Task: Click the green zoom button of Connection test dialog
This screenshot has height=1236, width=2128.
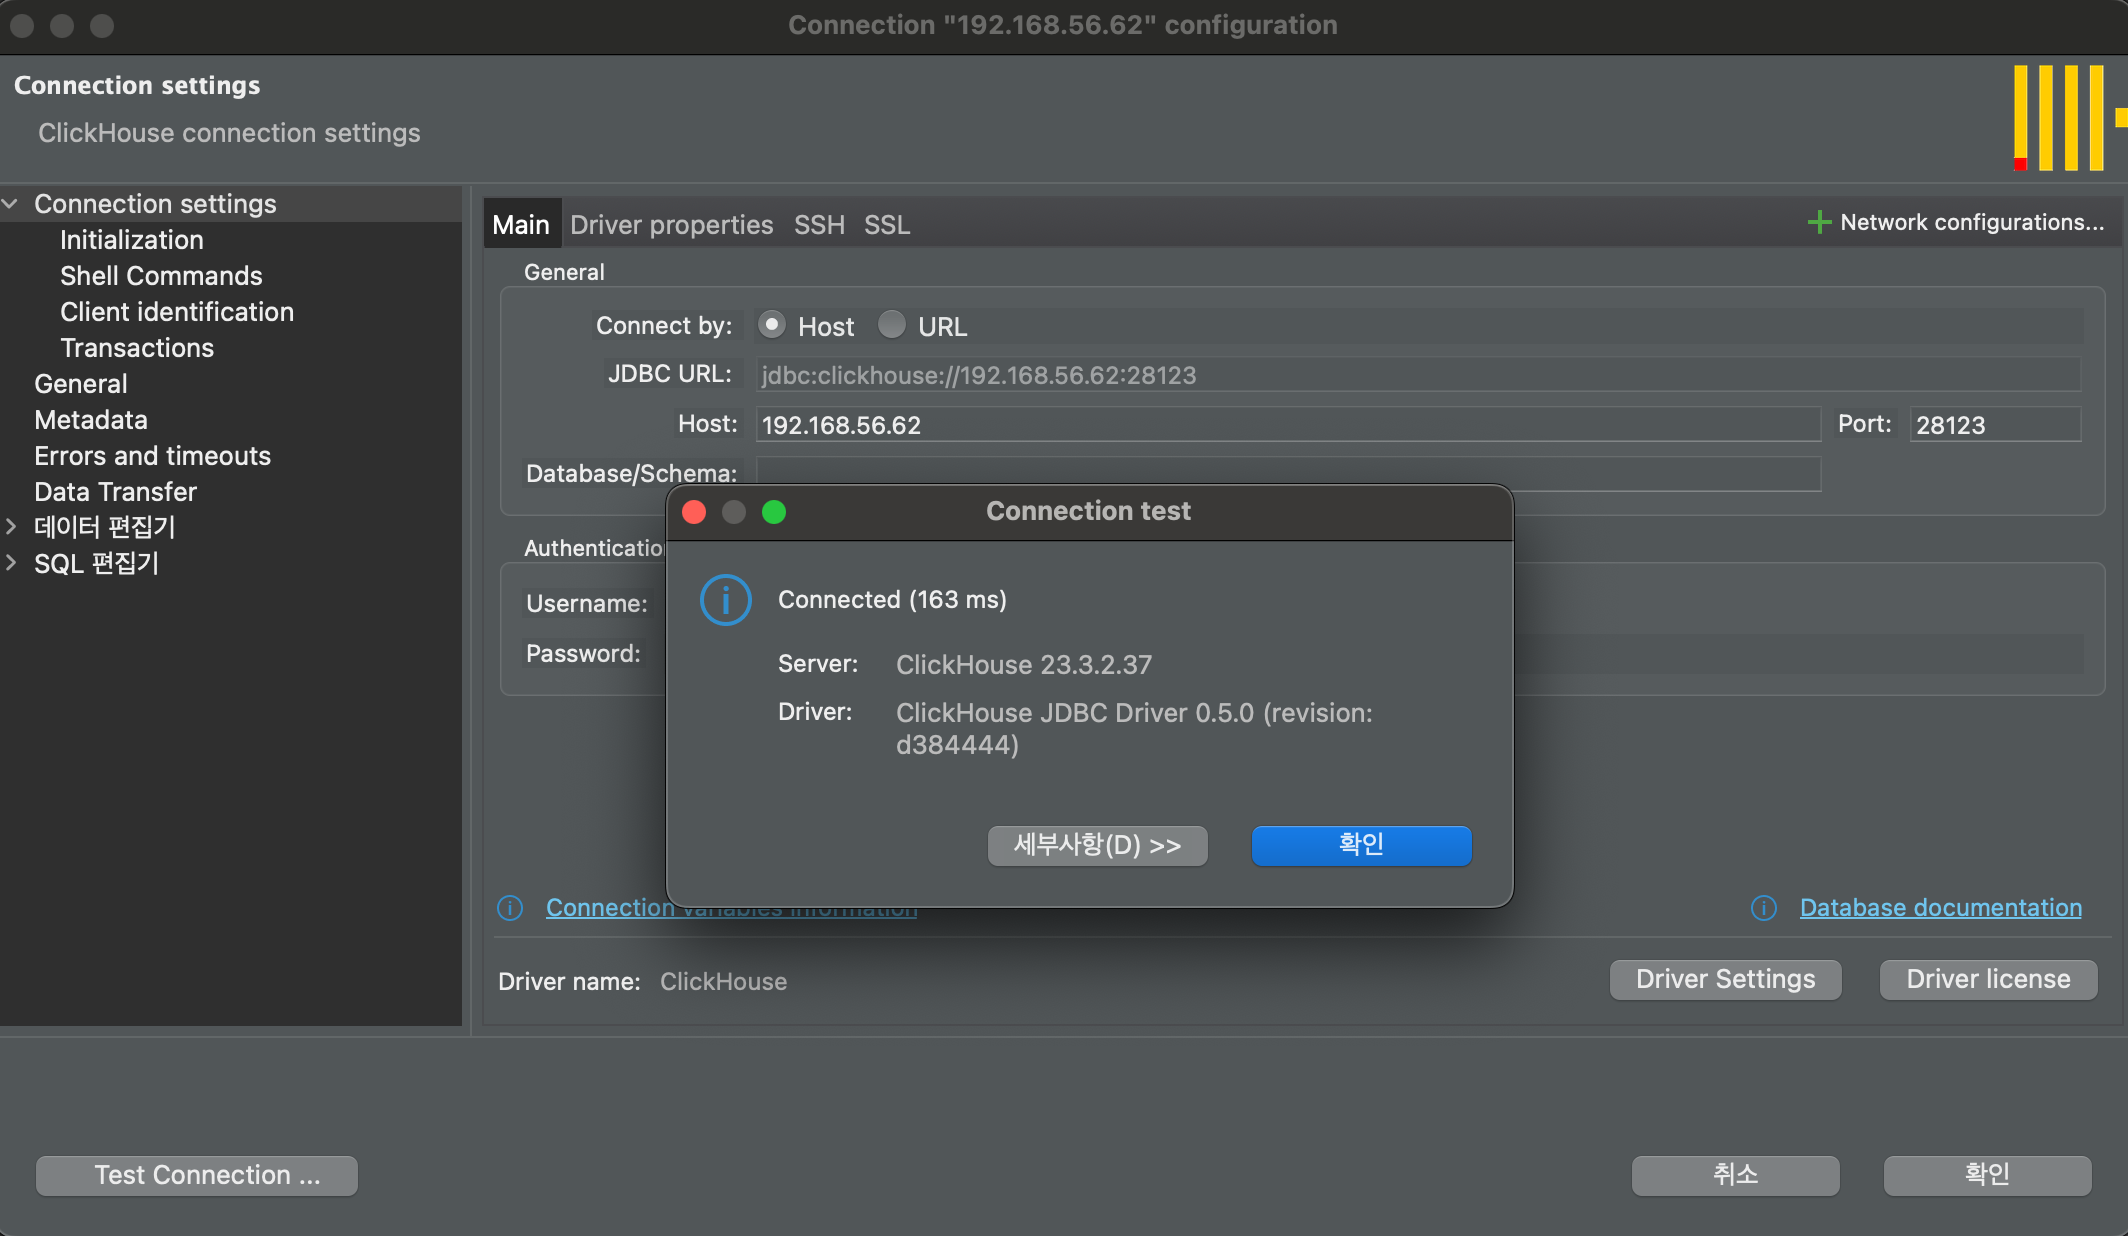Action: pyautogui.click(x=774, y=512)
